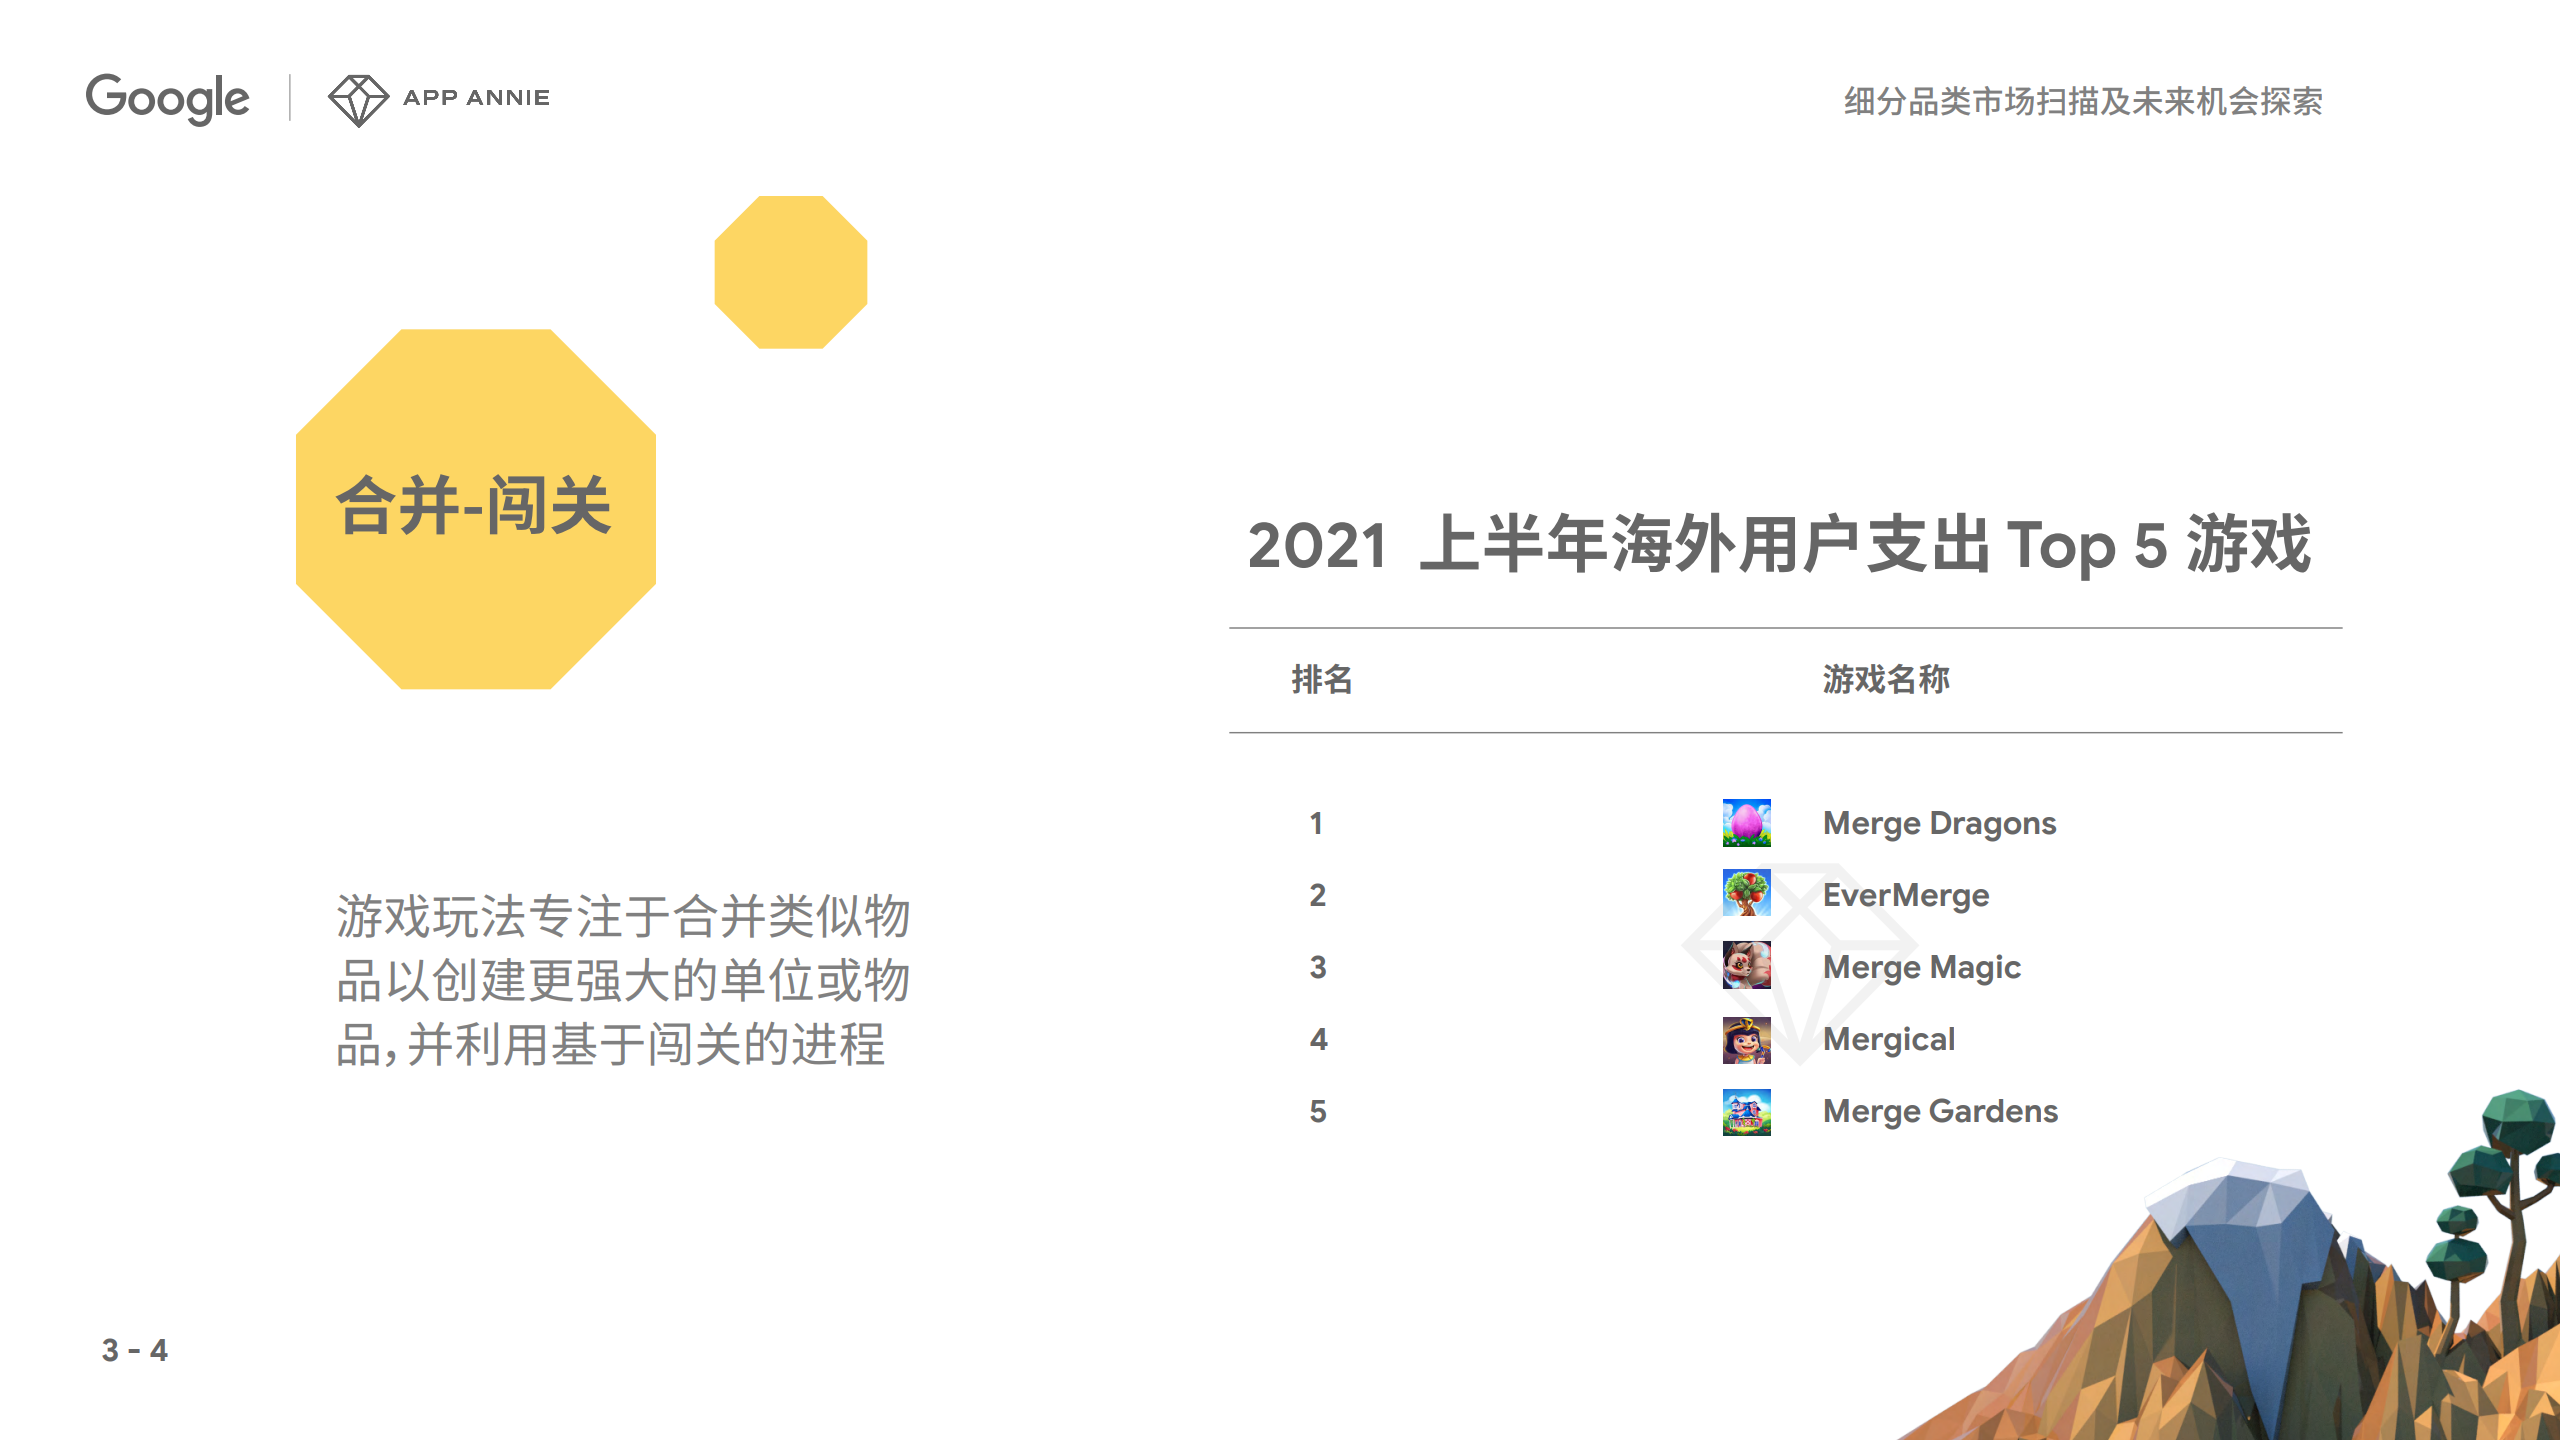This screenshot has width=2560, height=1440.
Task: Click the top-right section title text
Action: point(2083,101)
